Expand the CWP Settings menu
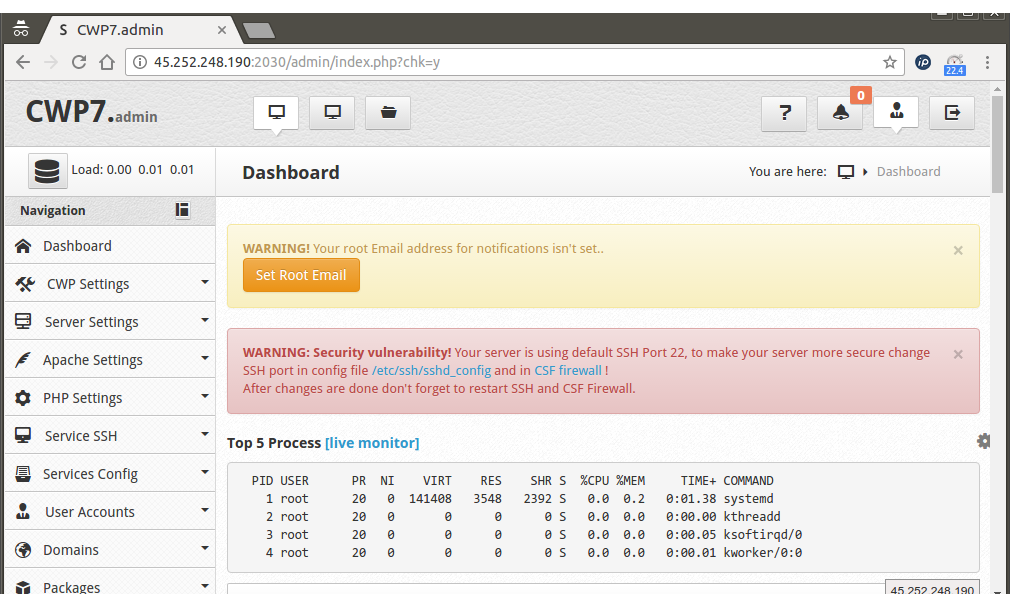This screenshot has height=607, width=1010. pyautogui.click(x=110, y=284)
